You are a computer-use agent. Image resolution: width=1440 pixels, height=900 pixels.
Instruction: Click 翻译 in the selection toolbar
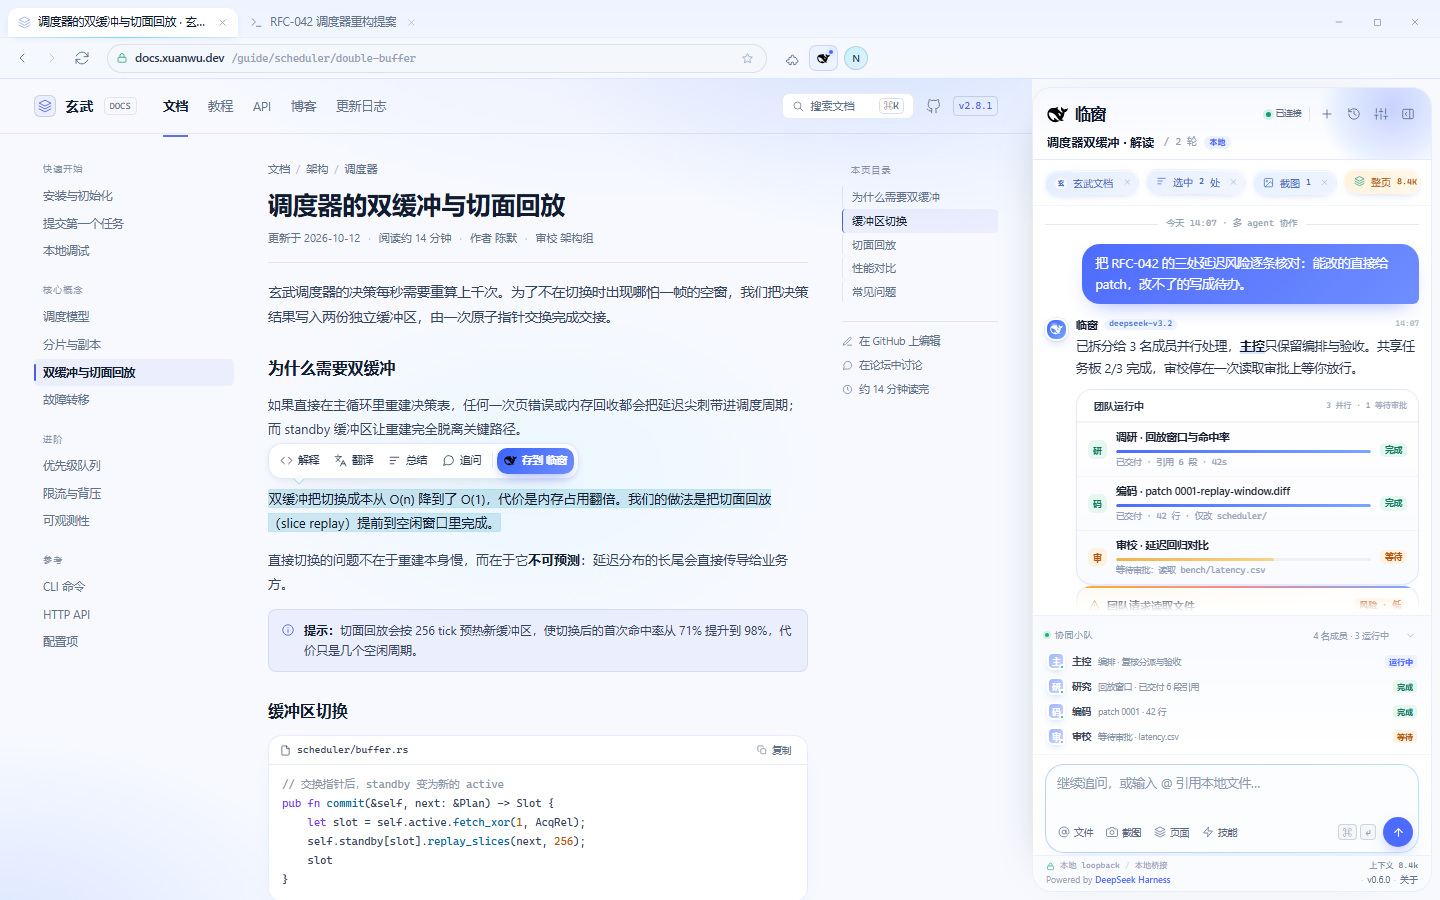(354, 461)
